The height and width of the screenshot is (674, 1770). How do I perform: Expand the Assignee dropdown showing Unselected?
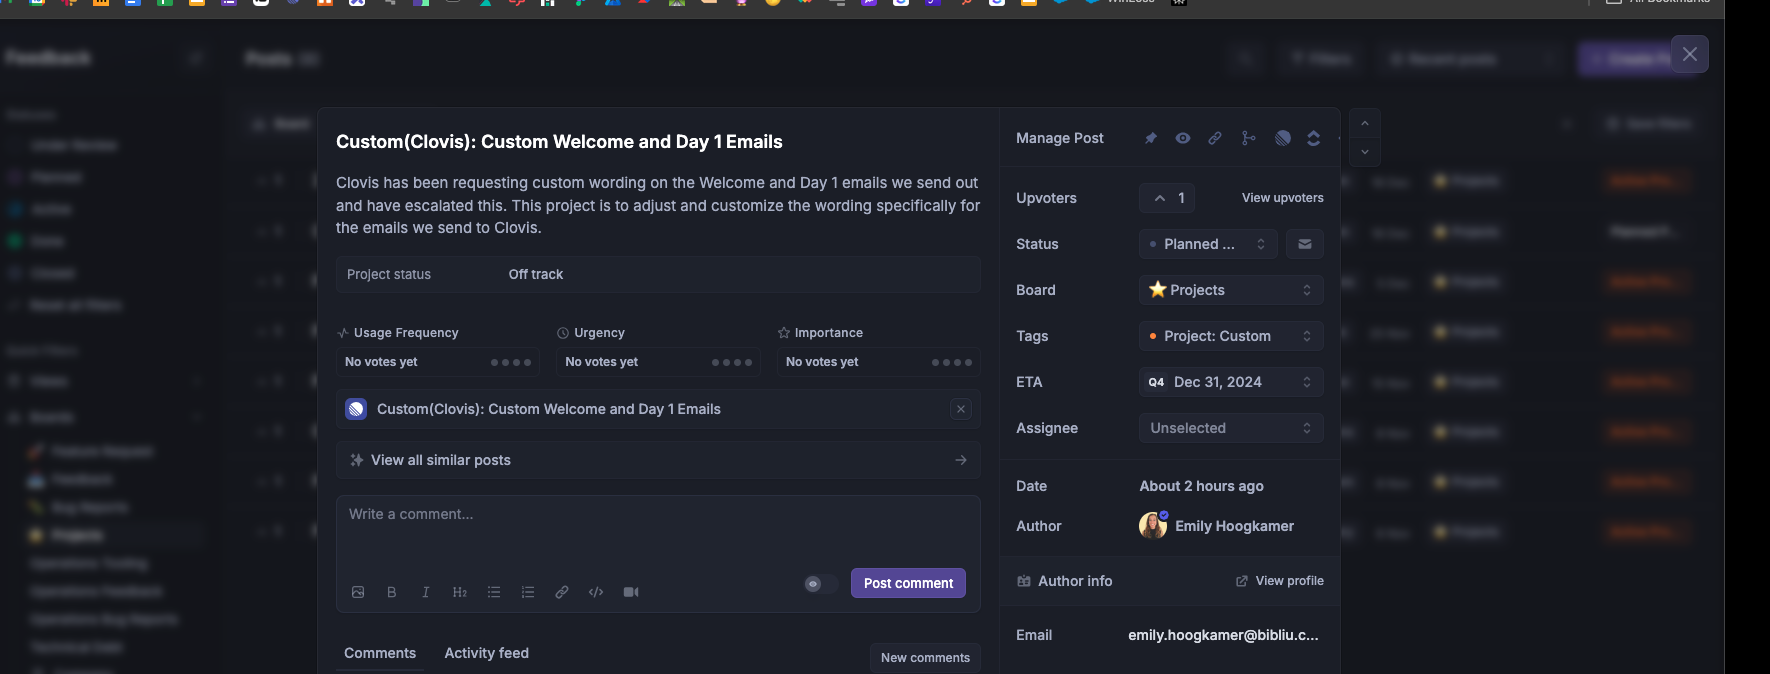[x=1231, y=428]
